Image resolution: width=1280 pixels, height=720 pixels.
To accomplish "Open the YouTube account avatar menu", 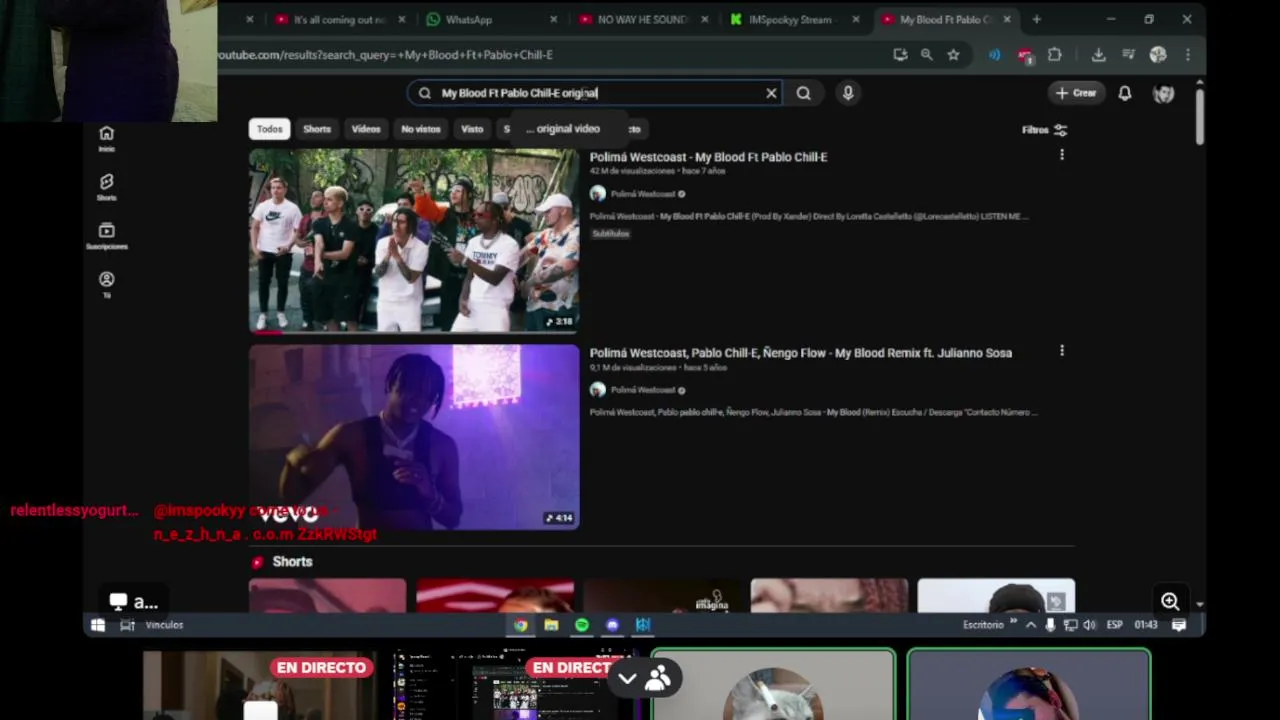I will (1164, 93).
